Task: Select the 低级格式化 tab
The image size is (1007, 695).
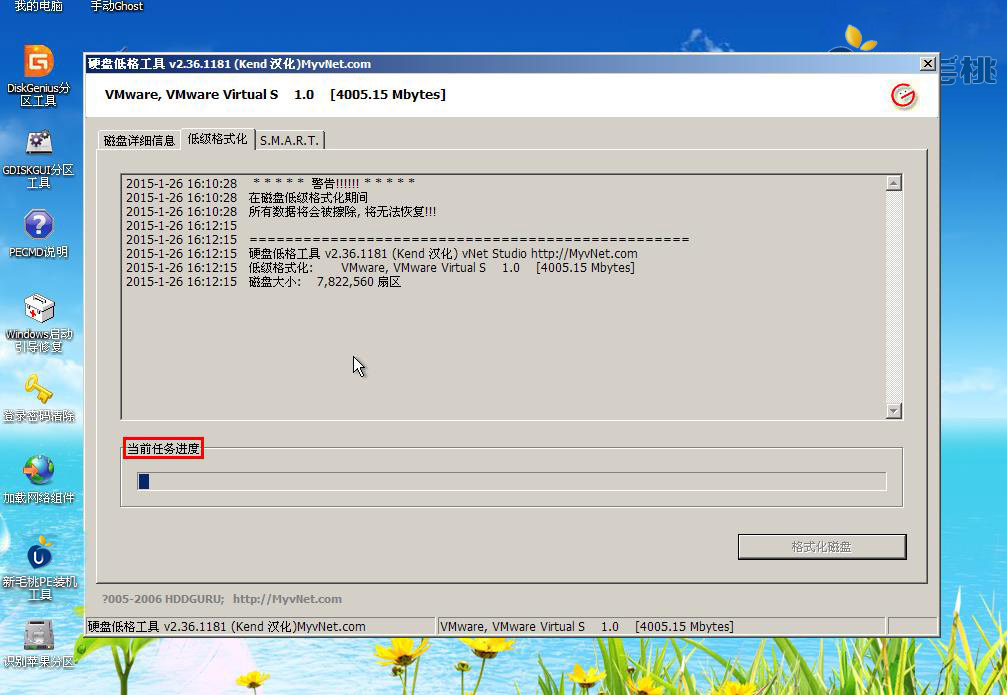Action: [218, 139]
